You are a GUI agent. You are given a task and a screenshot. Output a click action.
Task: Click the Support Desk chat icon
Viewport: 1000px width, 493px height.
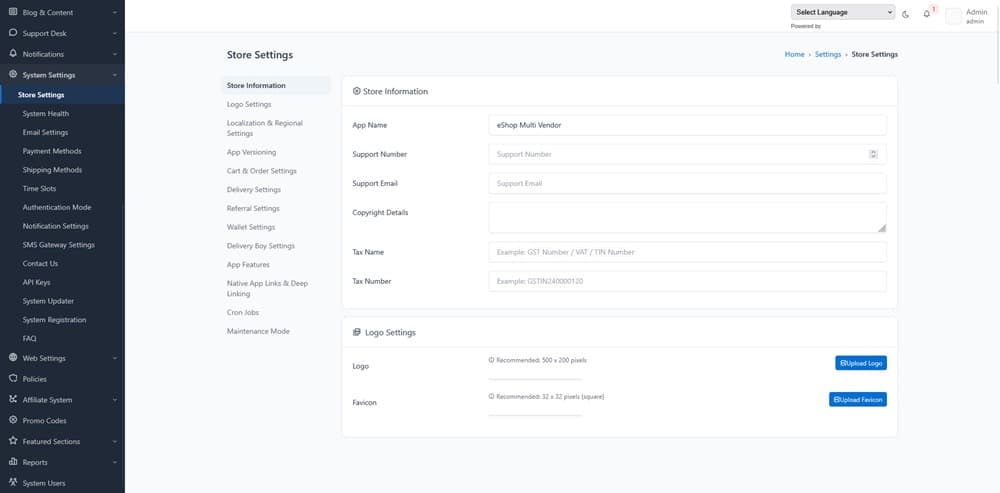click(13, 33)
